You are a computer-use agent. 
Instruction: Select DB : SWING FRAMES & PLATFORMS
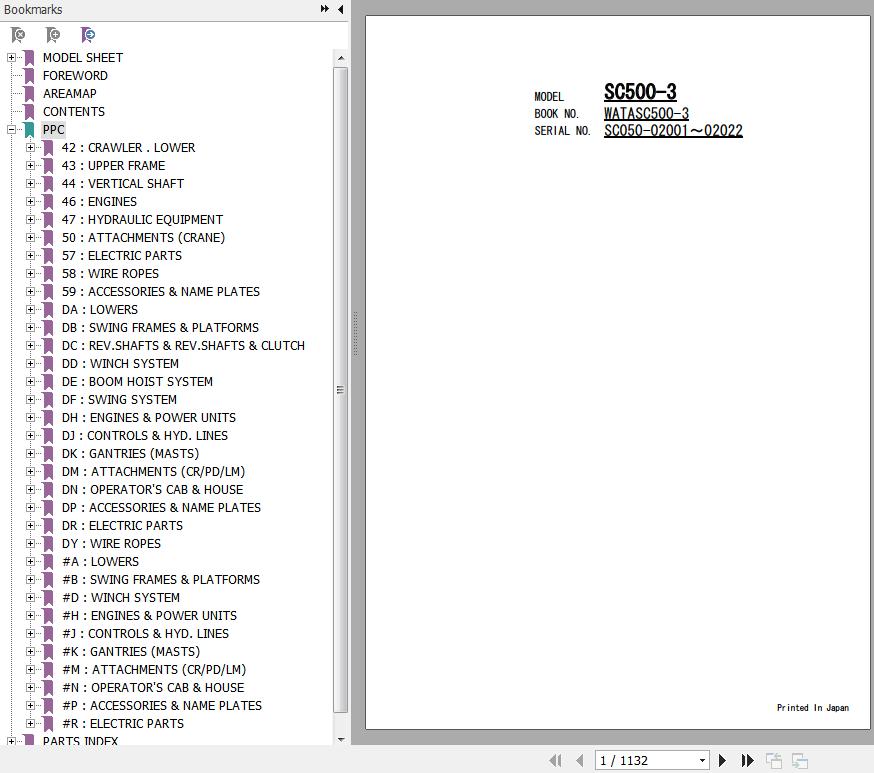coord(160,327)
